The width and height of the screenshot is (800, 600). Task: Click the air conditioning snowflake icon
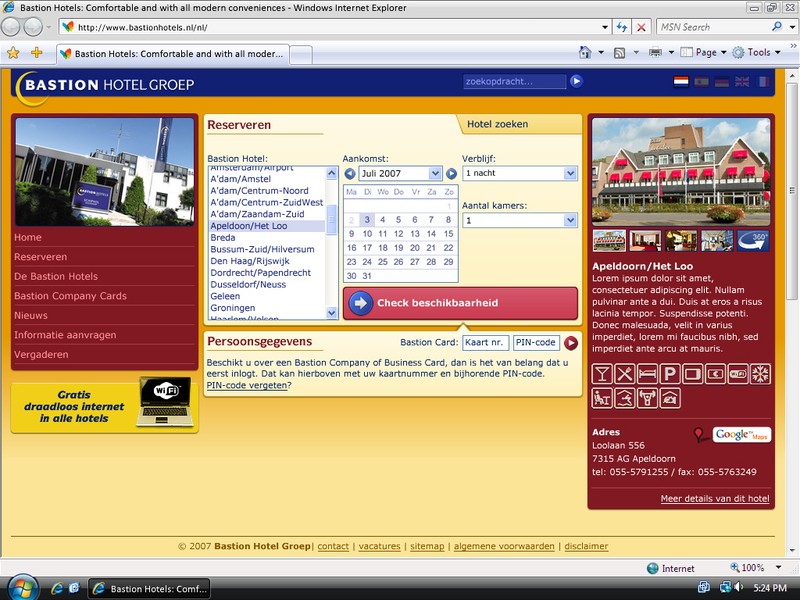[760, 374]
